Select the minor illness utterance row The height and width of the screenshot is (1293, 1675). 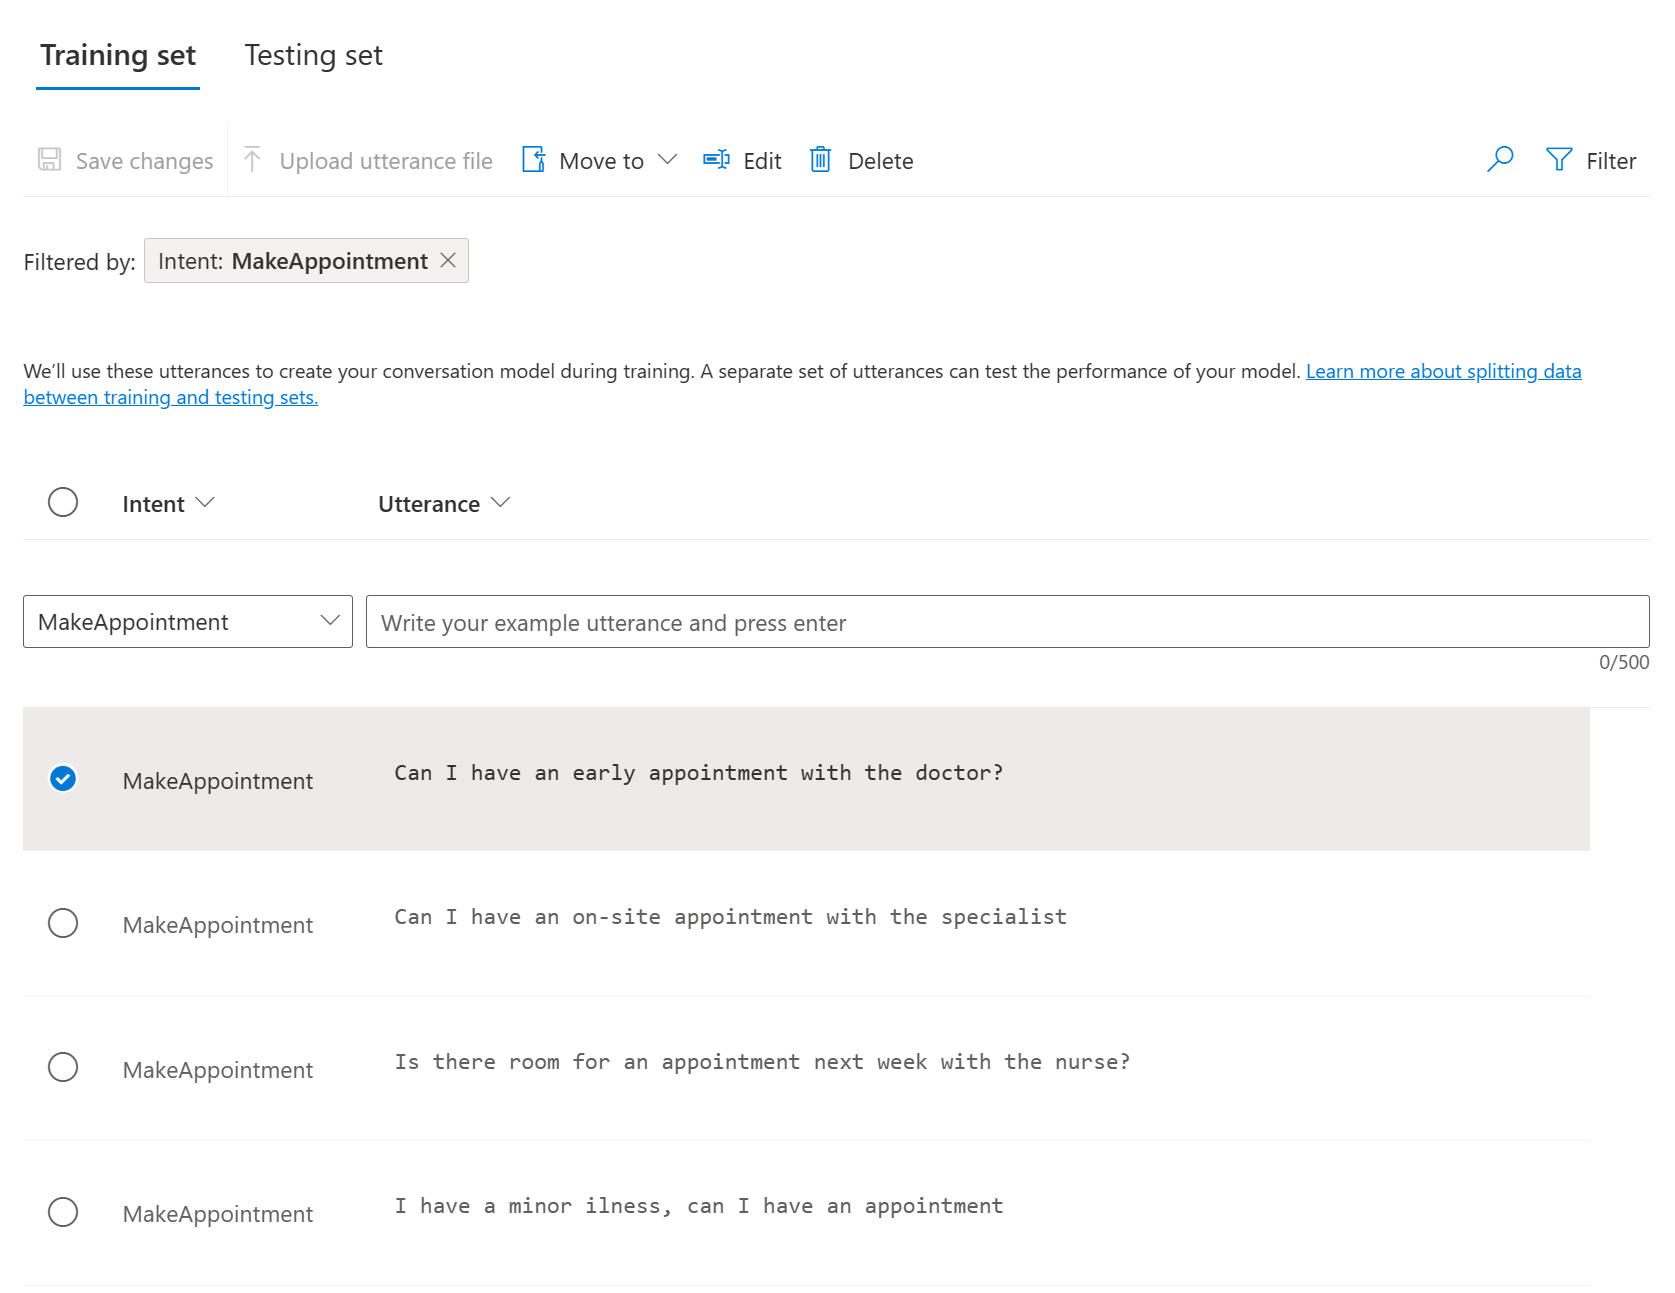(63, 1212)
